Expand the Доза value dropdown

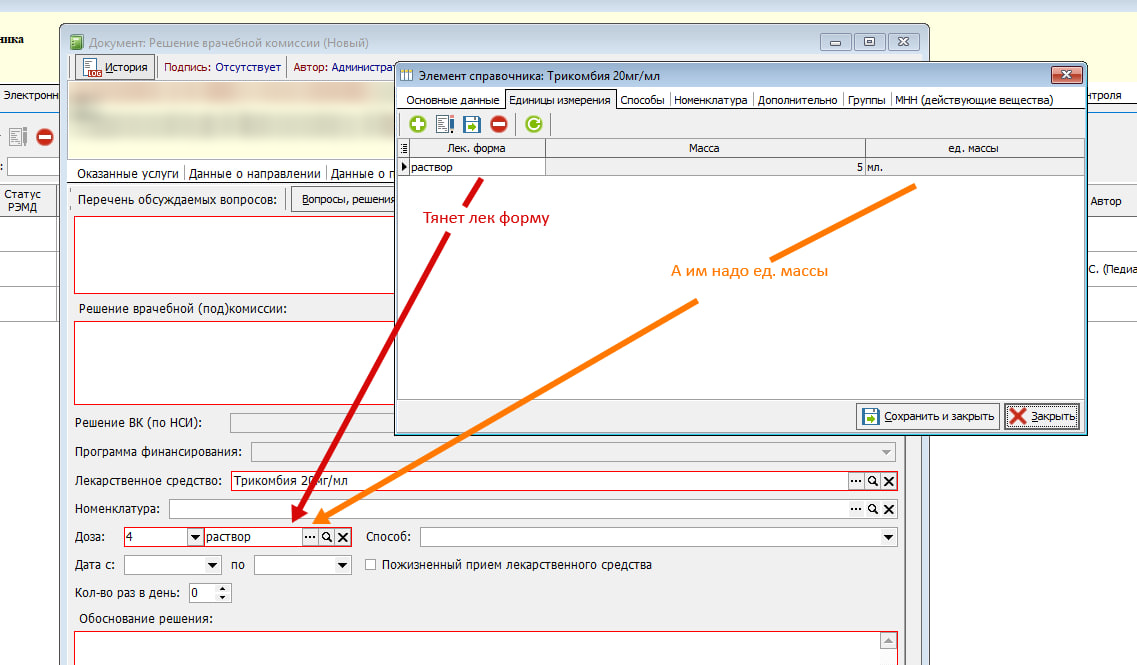pyautogui.click(x=195, y=537)
